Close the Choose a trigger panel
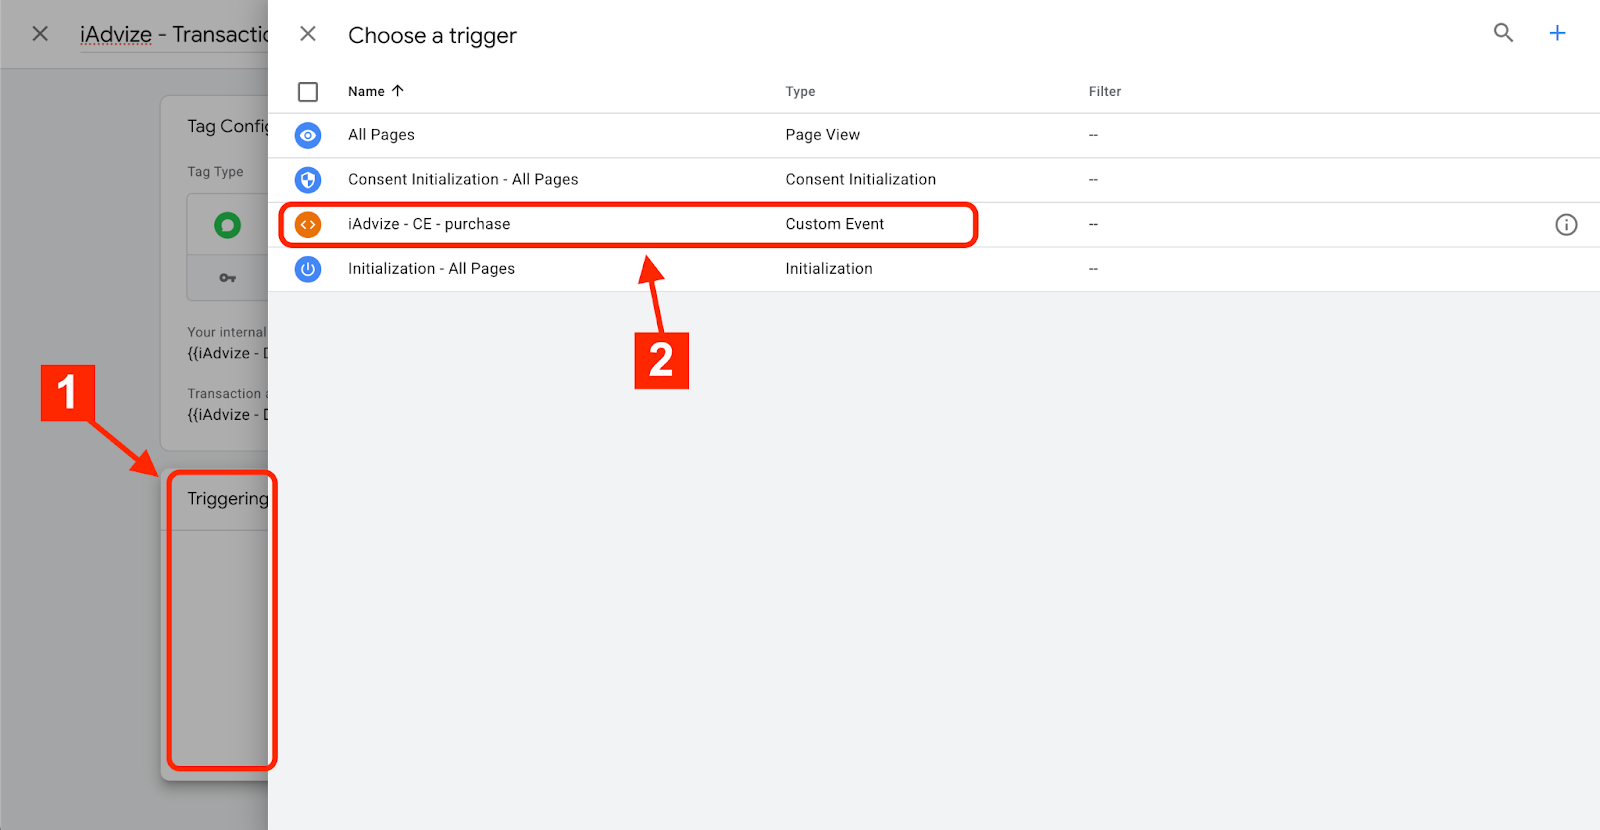The height and width of the screenshot is (830, 1600). [x=308, y=34]
